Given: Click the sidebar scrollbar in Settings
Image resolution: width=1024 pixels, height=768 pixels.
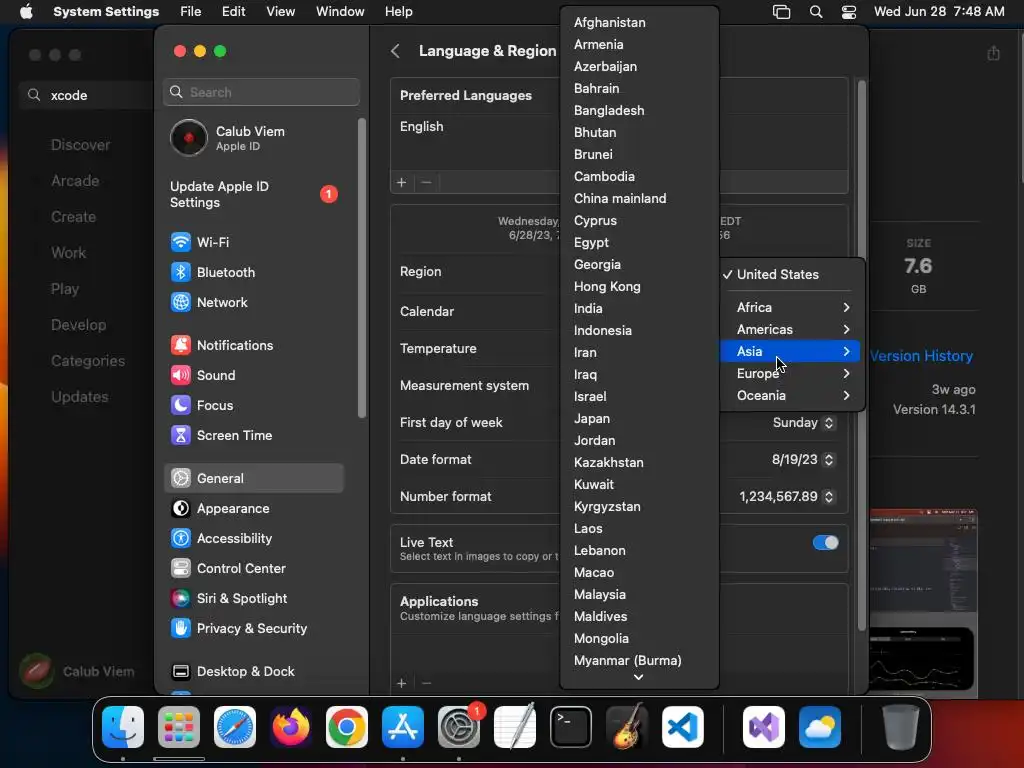Looking at the screenshot, I should 362,268.
